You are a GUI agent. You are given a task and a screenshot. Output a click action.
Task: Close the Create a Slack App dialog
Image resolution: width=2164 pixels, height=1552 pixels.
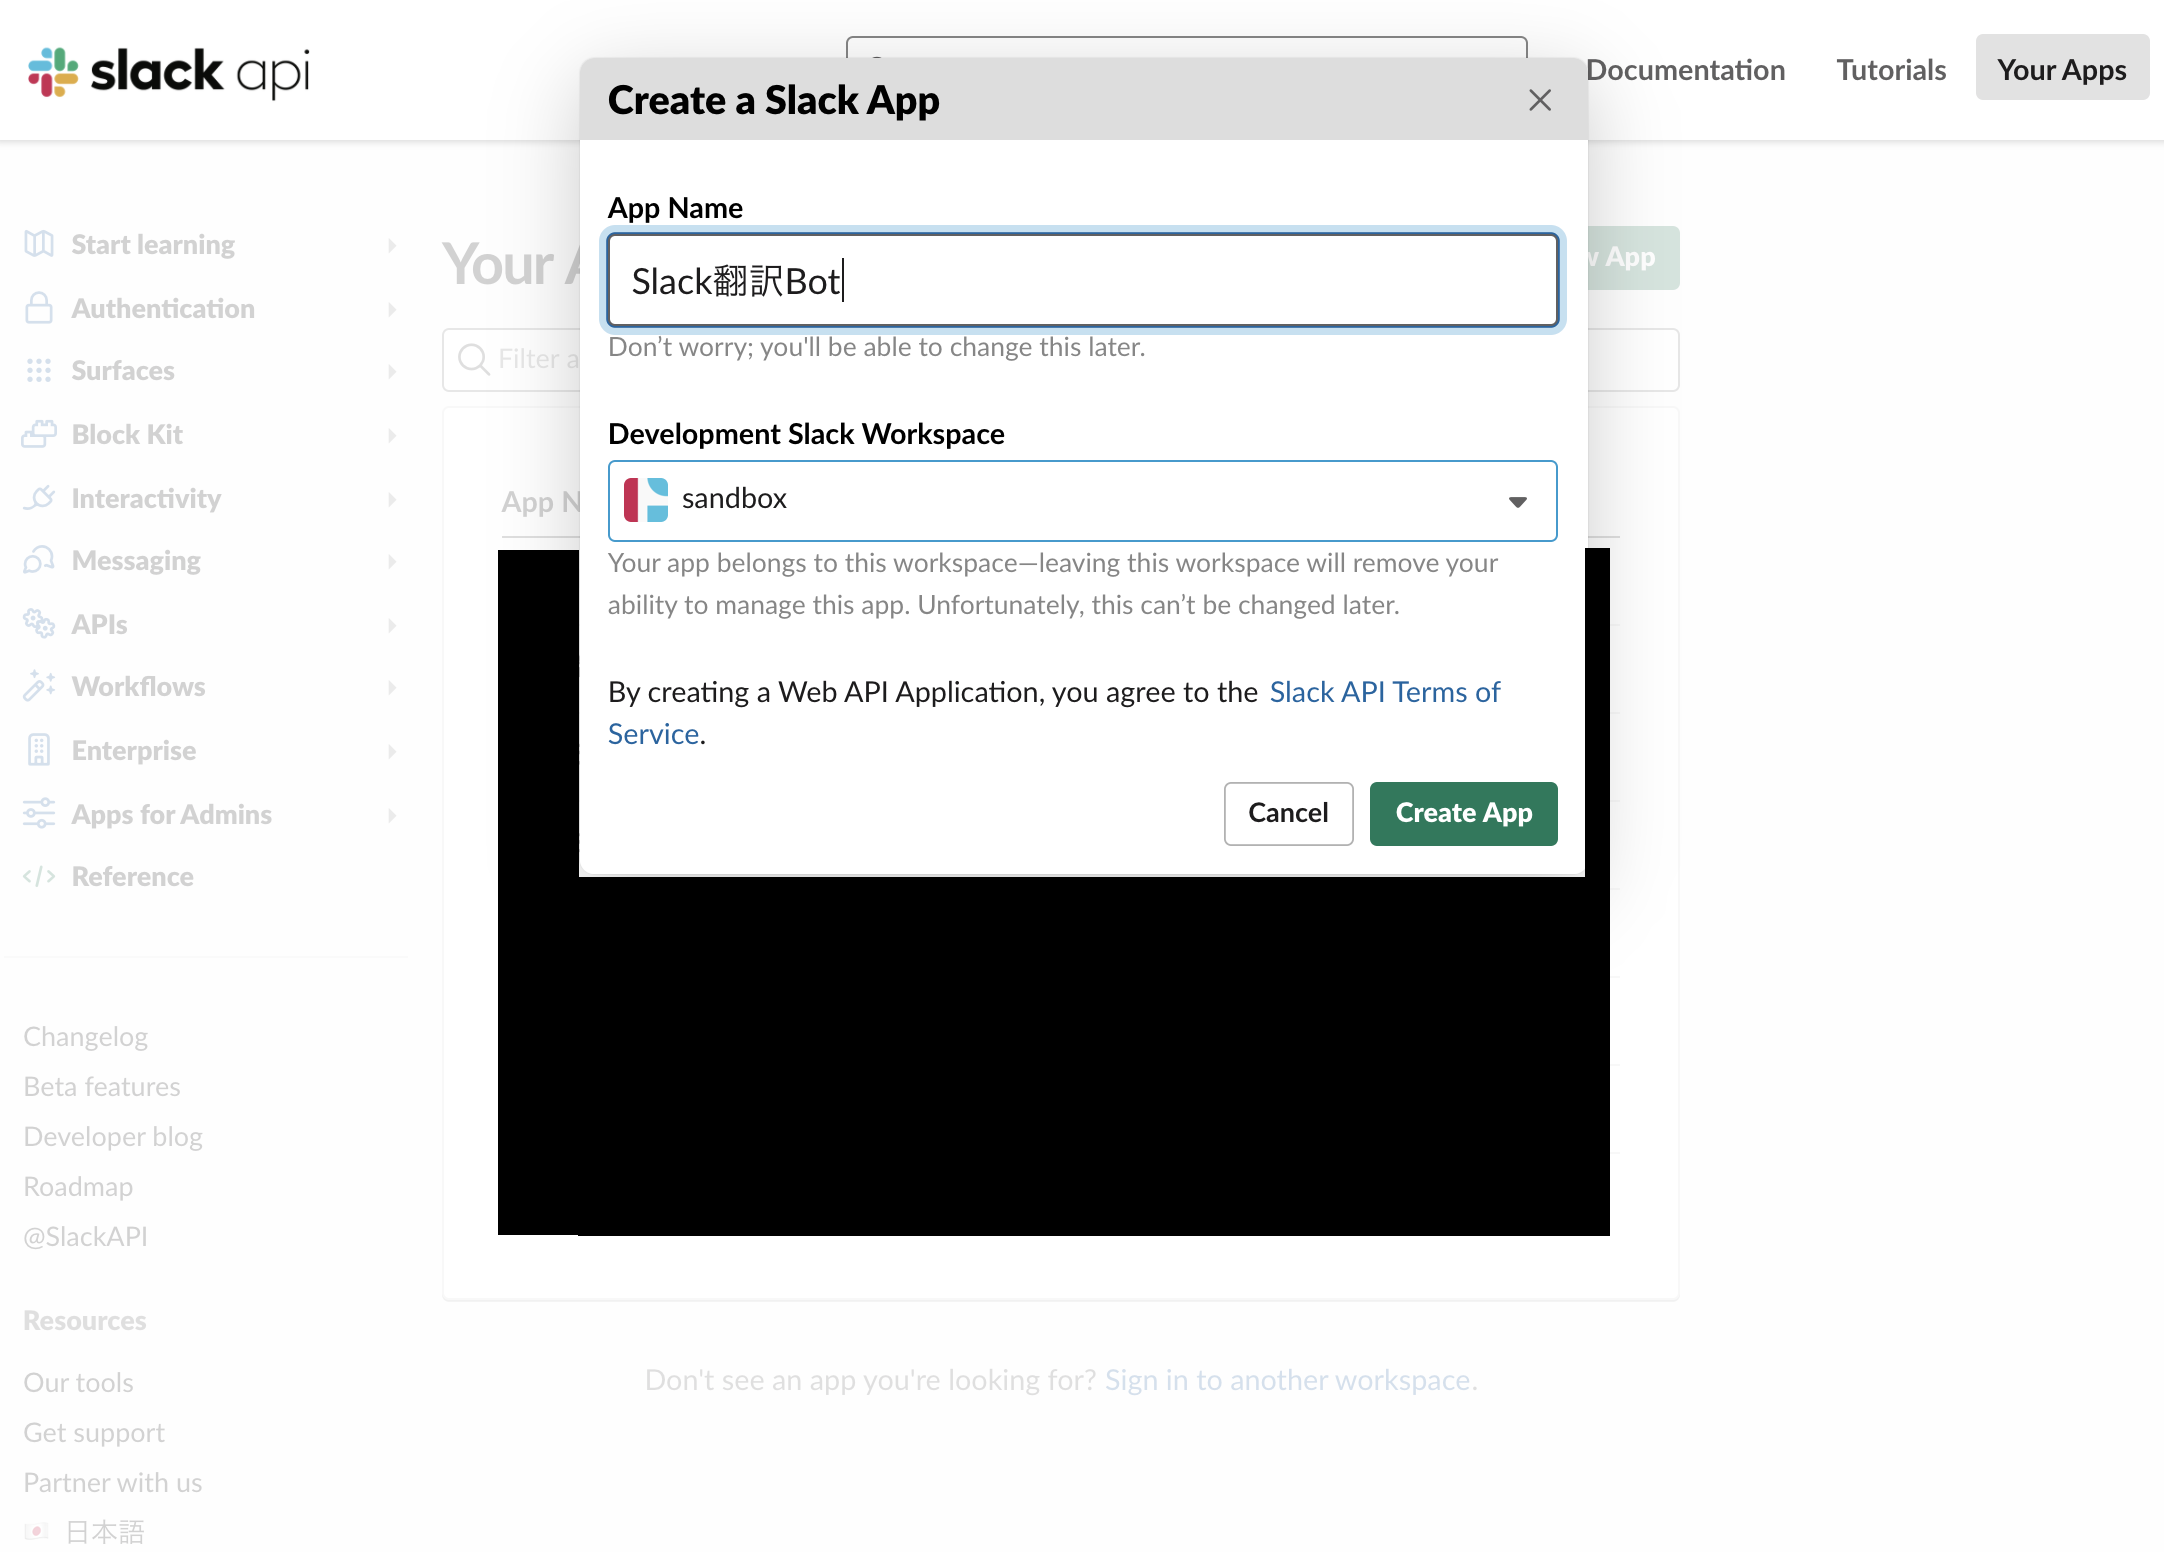(x=1540, y=100)
